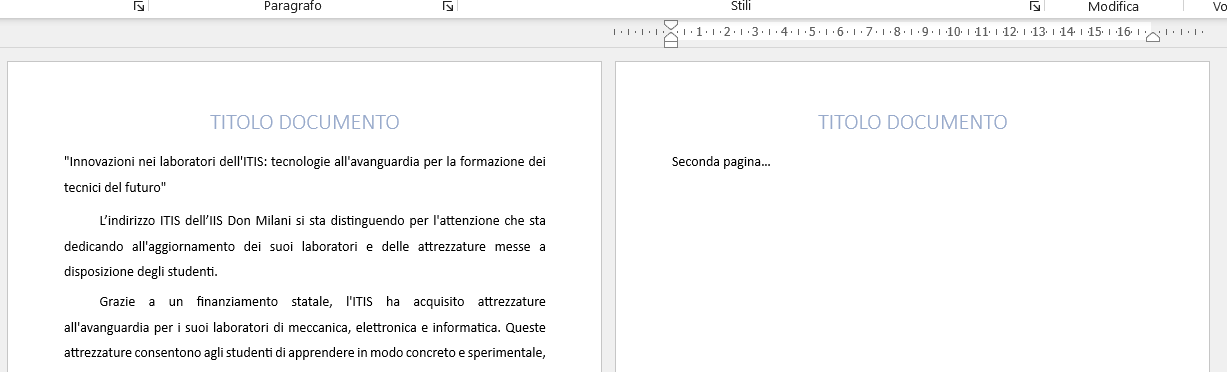Click the ruler at the 13 mark
Viewport: 1227px width, 372px height.
click(x=1039, y=32)
